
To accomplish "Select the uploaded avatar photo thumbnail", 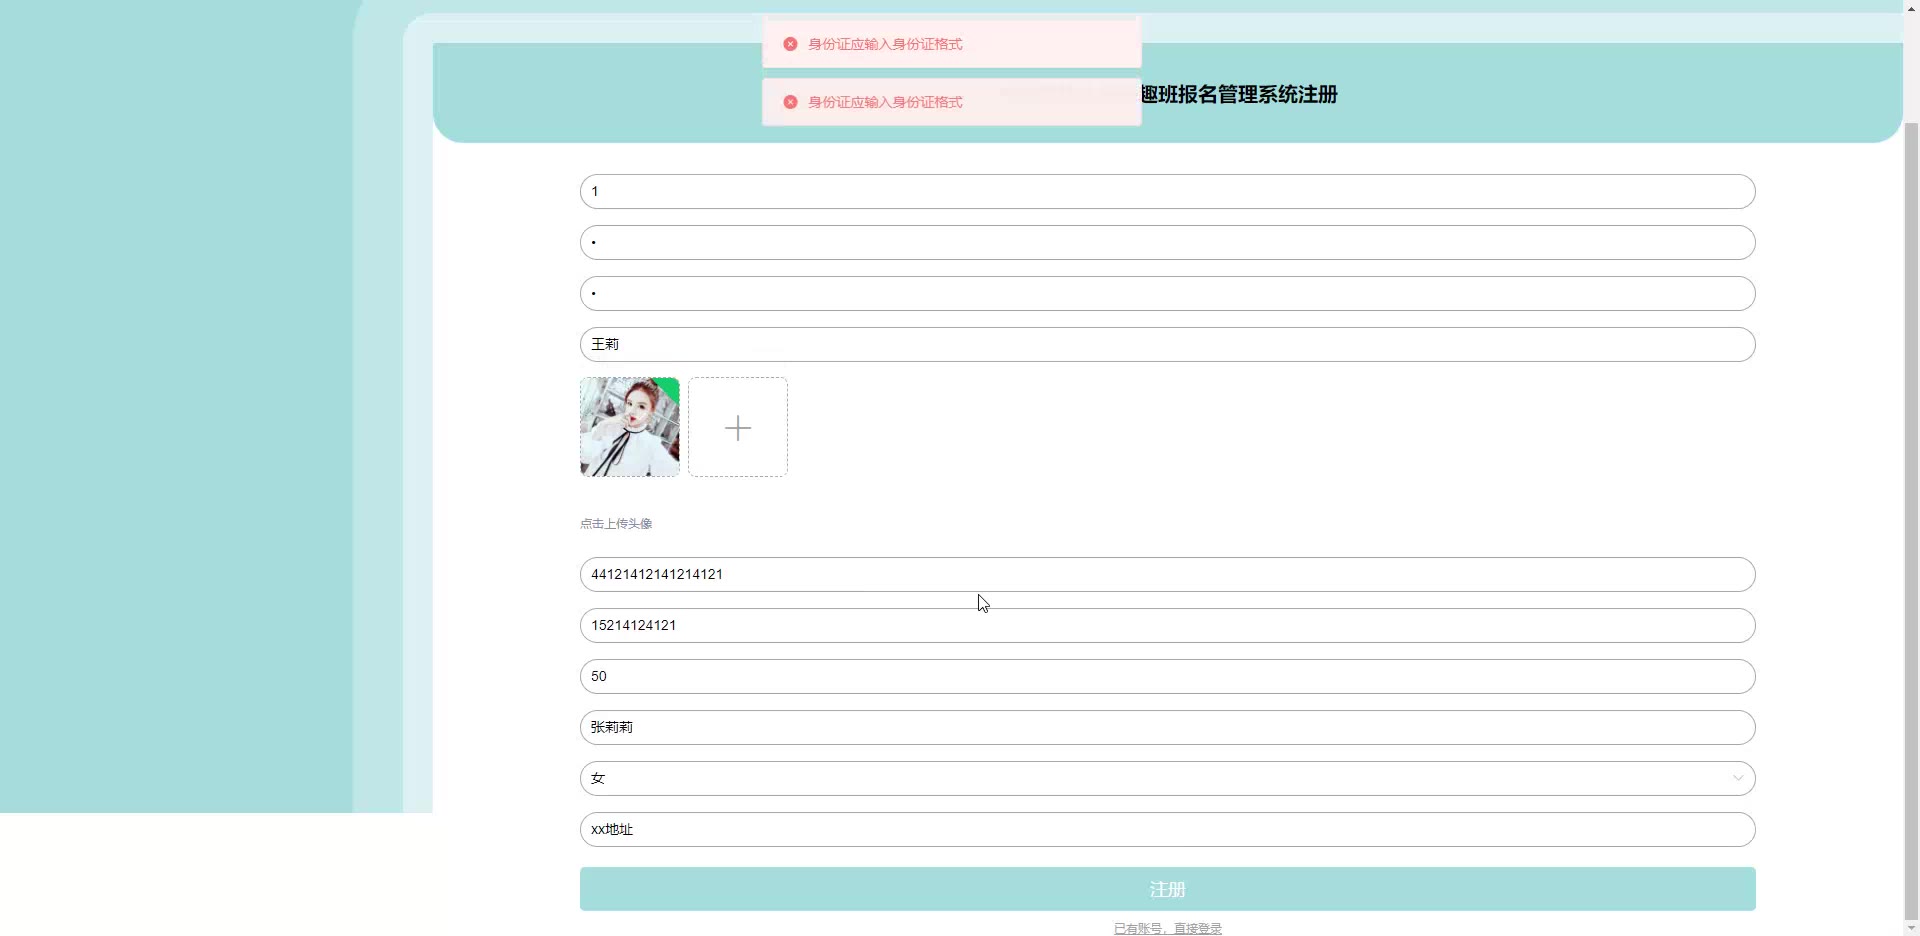I will [630, 427].
